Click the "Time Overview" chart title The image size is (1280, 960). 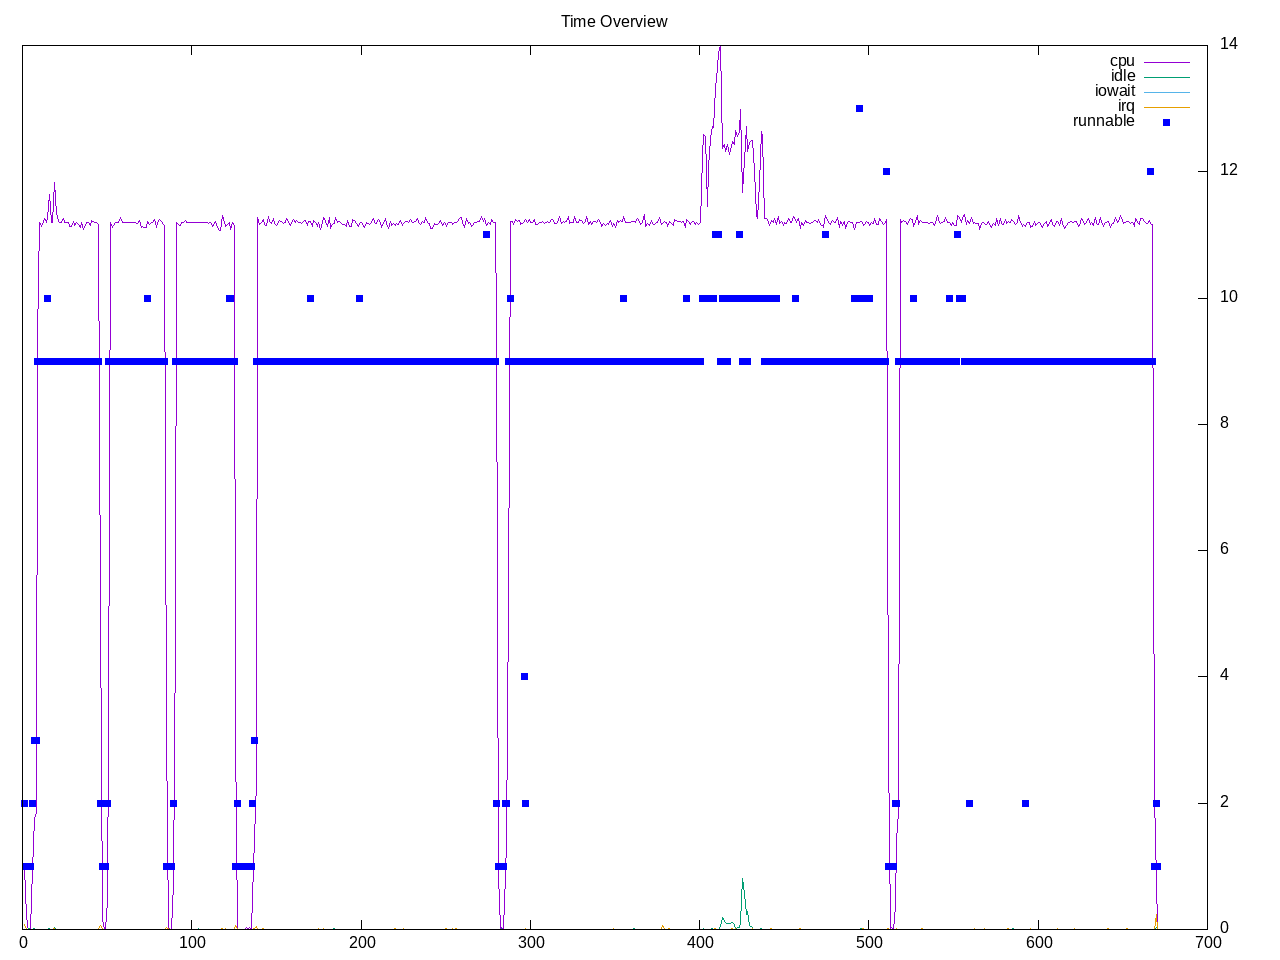click(x=614, y=22)
